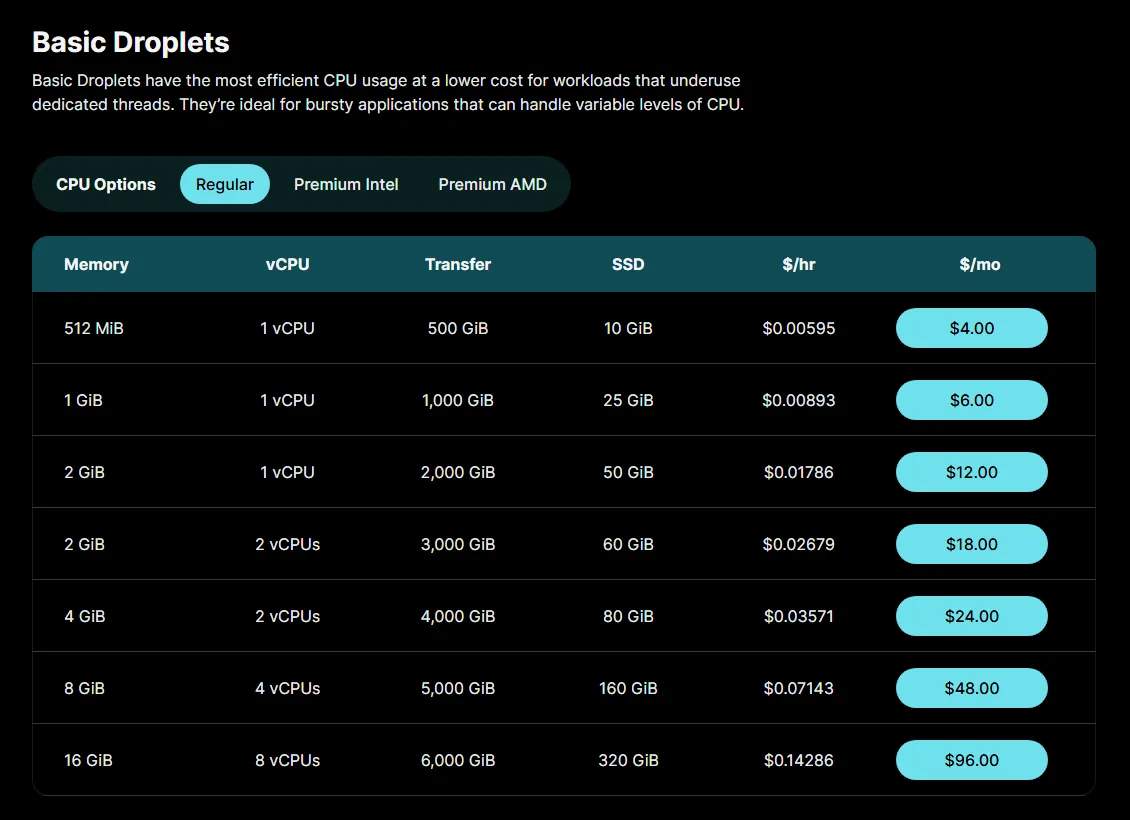Choose the $6.00 monthly plan button
Viewport: 1130px width, 820px height.
point(971,400)
